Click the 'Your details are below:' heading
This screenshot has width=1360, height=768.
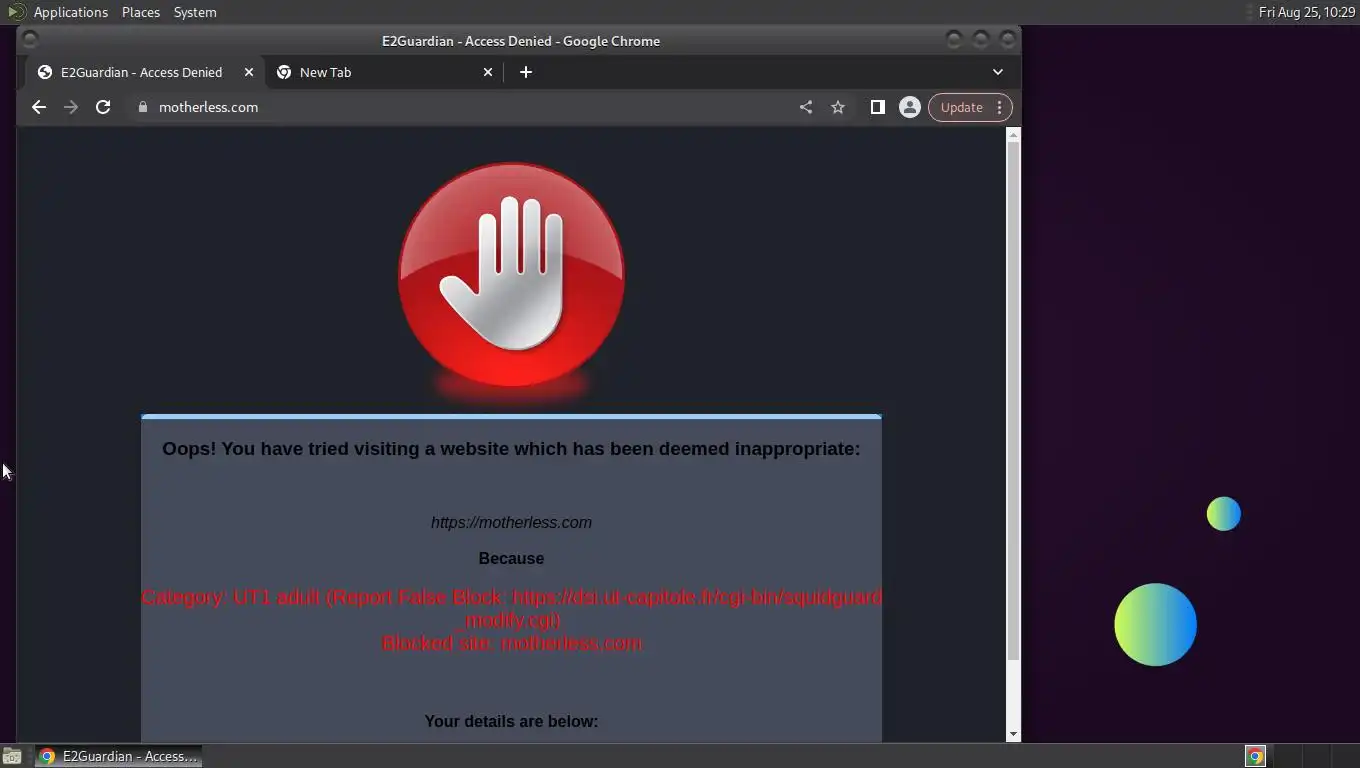pos(511,721)
